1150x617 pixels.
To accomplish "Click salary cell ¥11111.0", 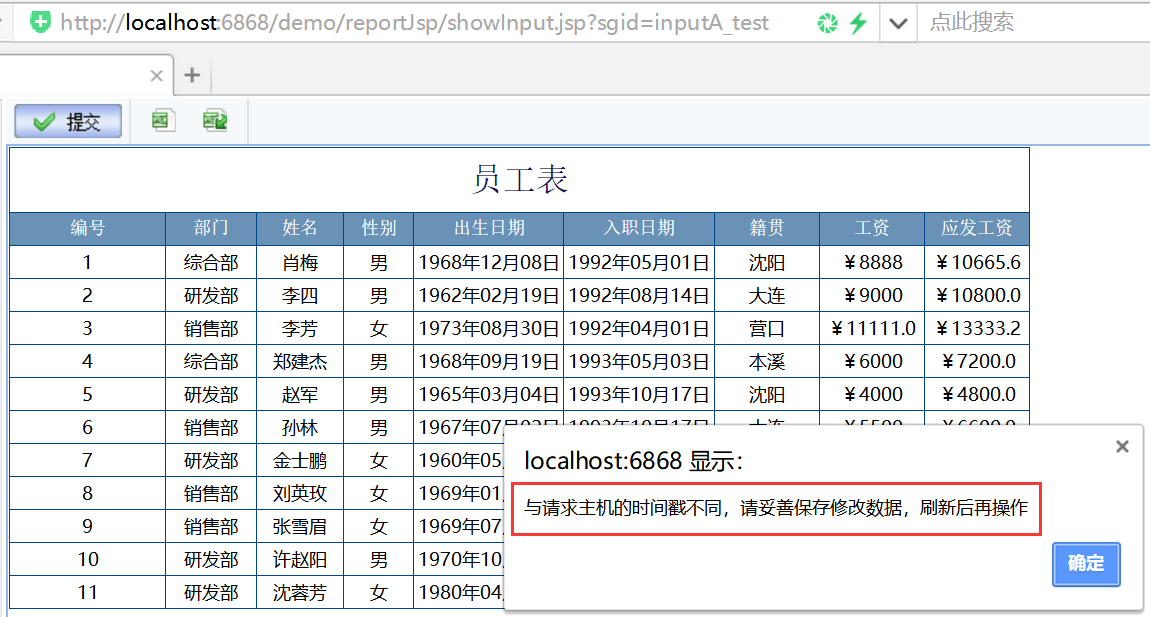I will (872, 328).
